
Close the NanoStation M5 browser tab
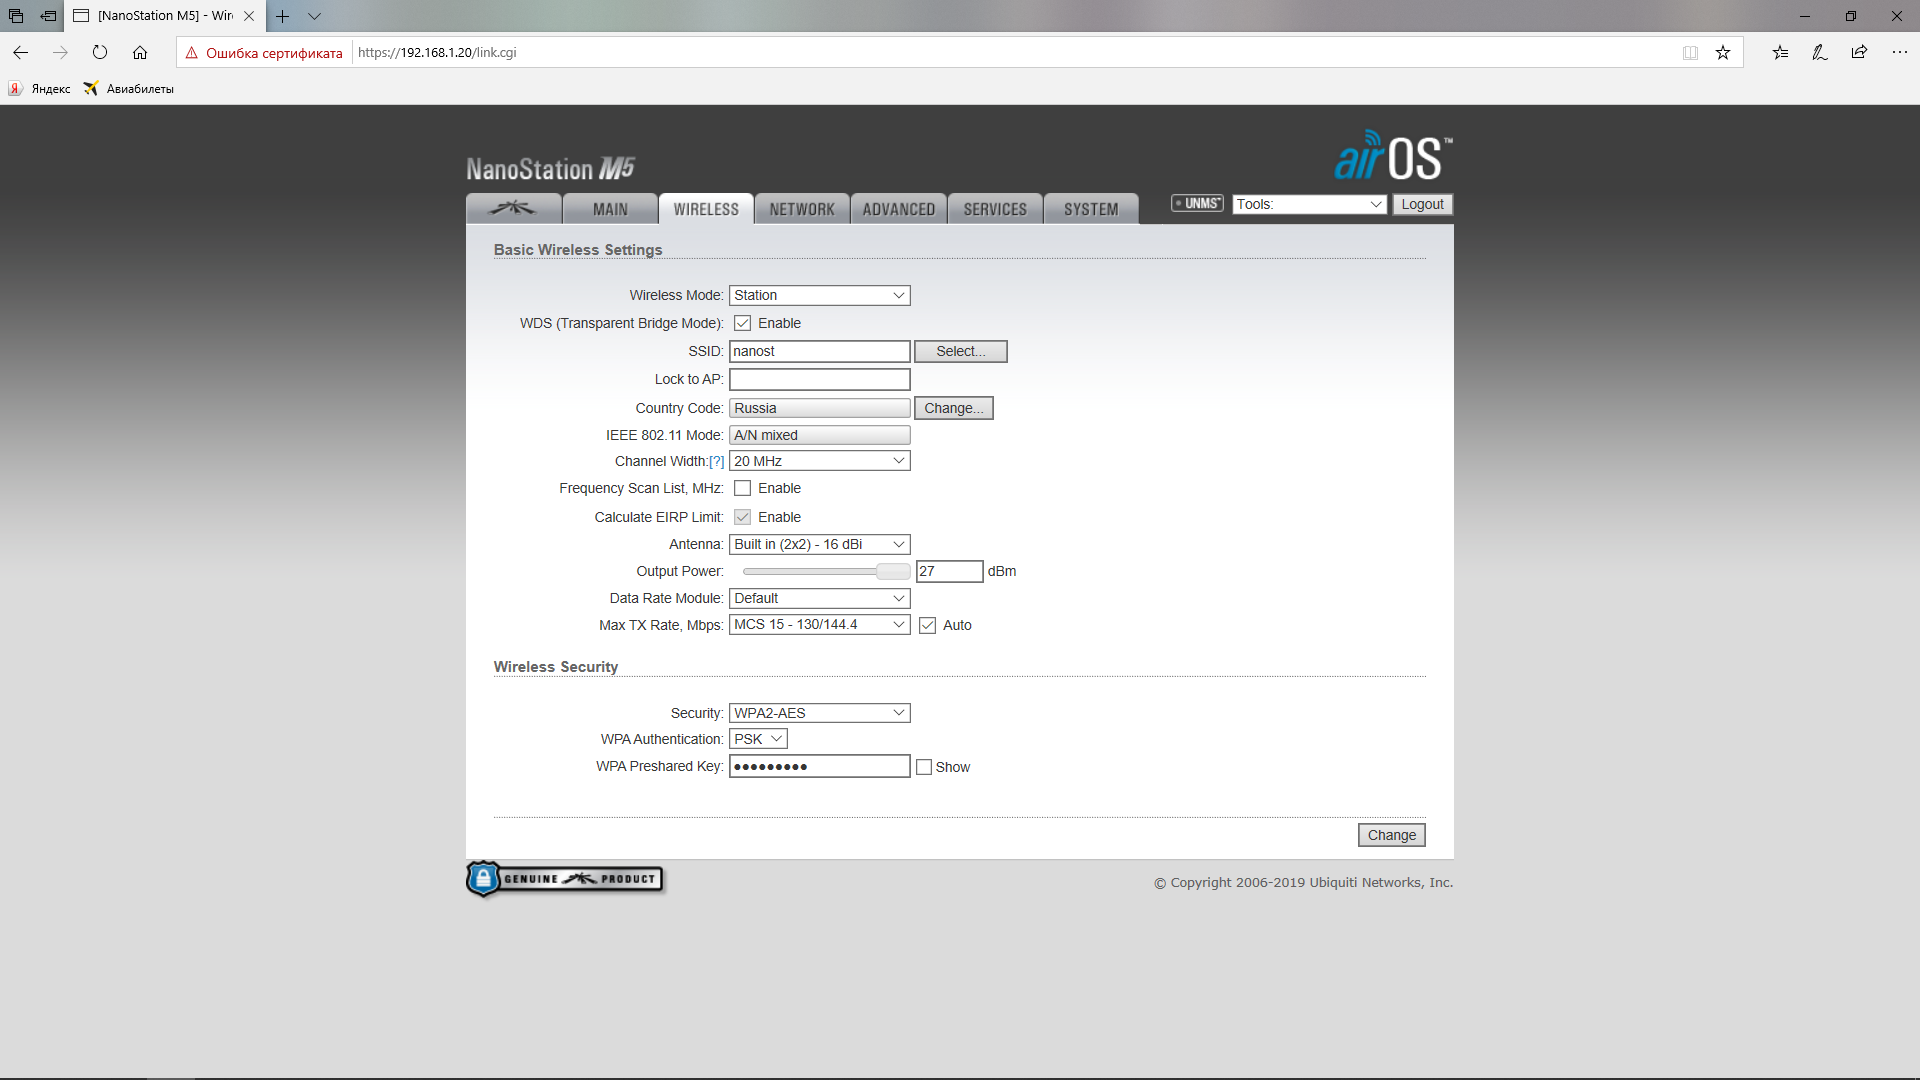(249, 16)
